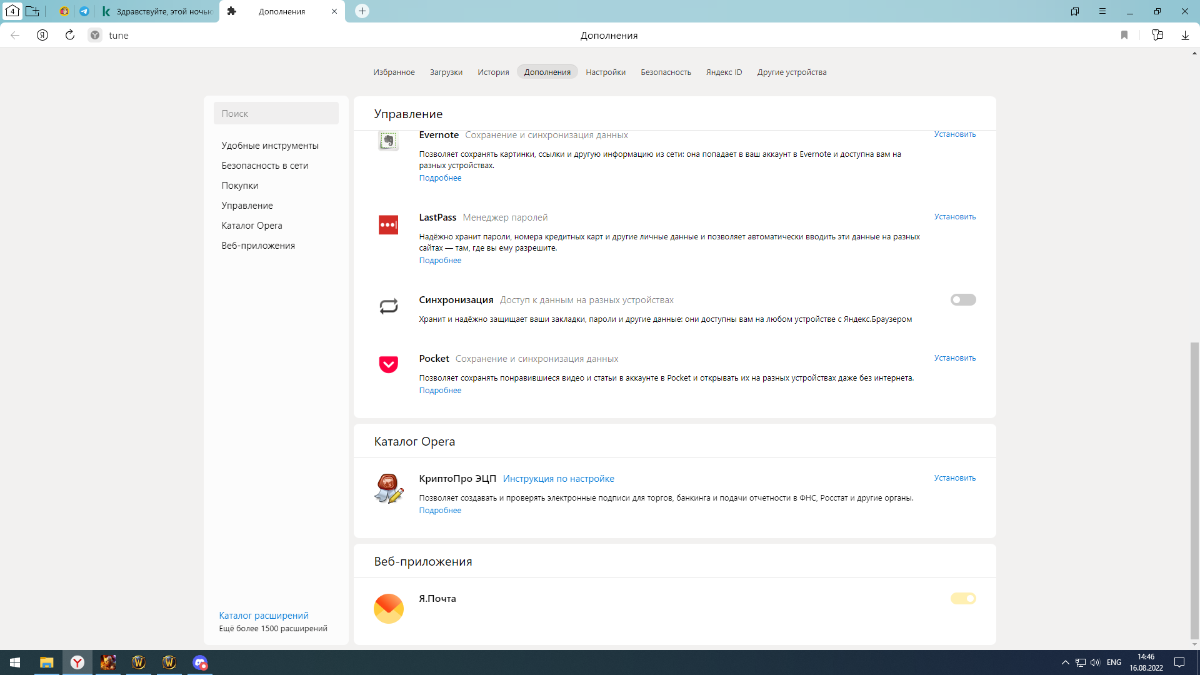
Task: Install the Pocket extension
Action: pos(955,358)
